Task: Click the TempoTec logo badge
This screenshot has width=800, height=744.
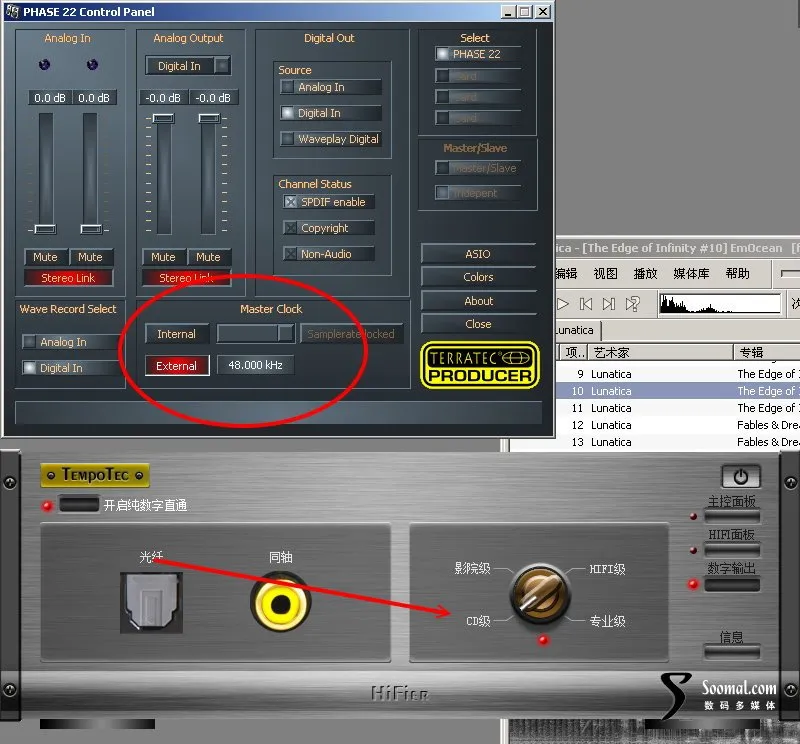Action: (95, 475)
